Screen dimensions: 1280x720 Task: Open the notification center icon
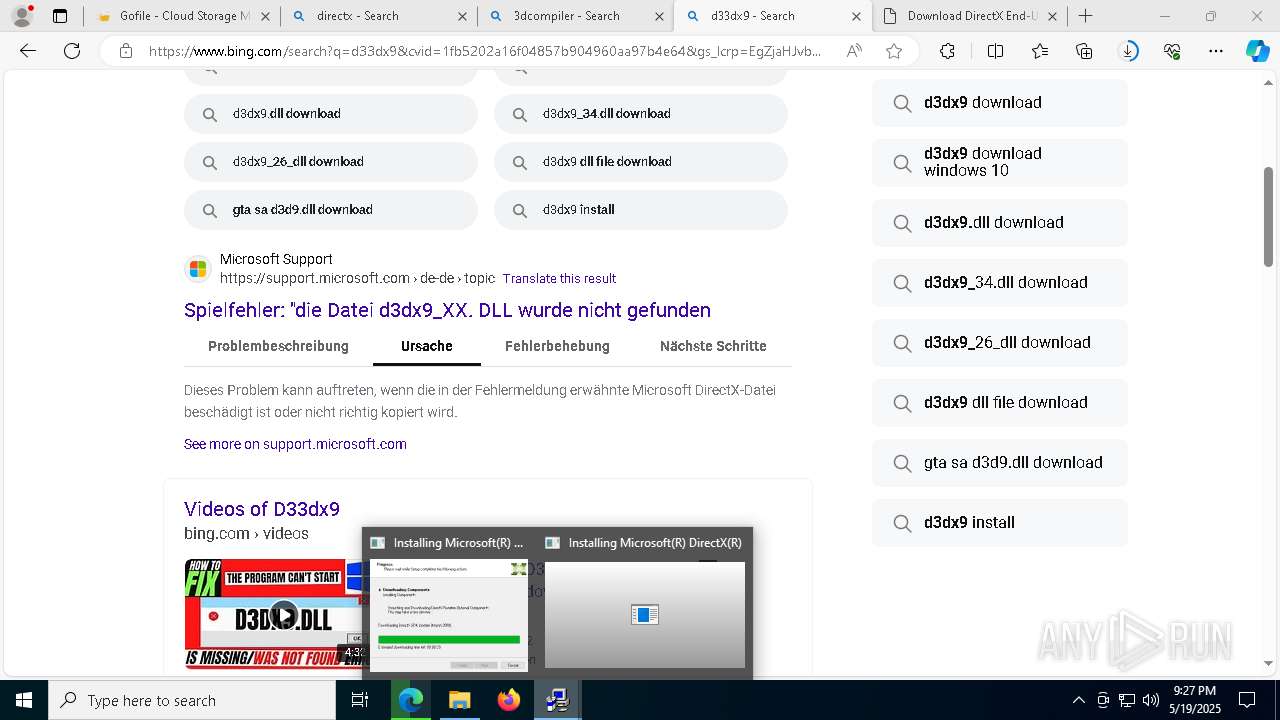[1247, 700]
